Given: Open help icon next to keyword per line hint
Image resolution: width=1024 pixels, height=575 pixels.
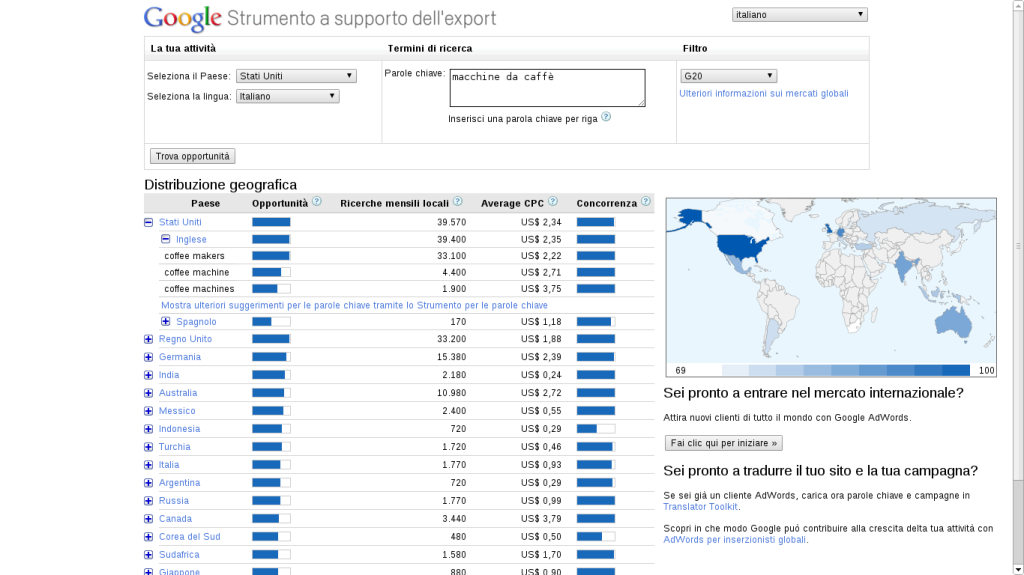Looking at the screenshot, I should (x=606, y=117).
